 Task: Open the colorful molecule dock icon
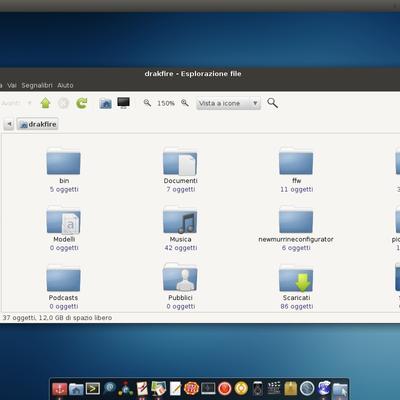point(126,389)
